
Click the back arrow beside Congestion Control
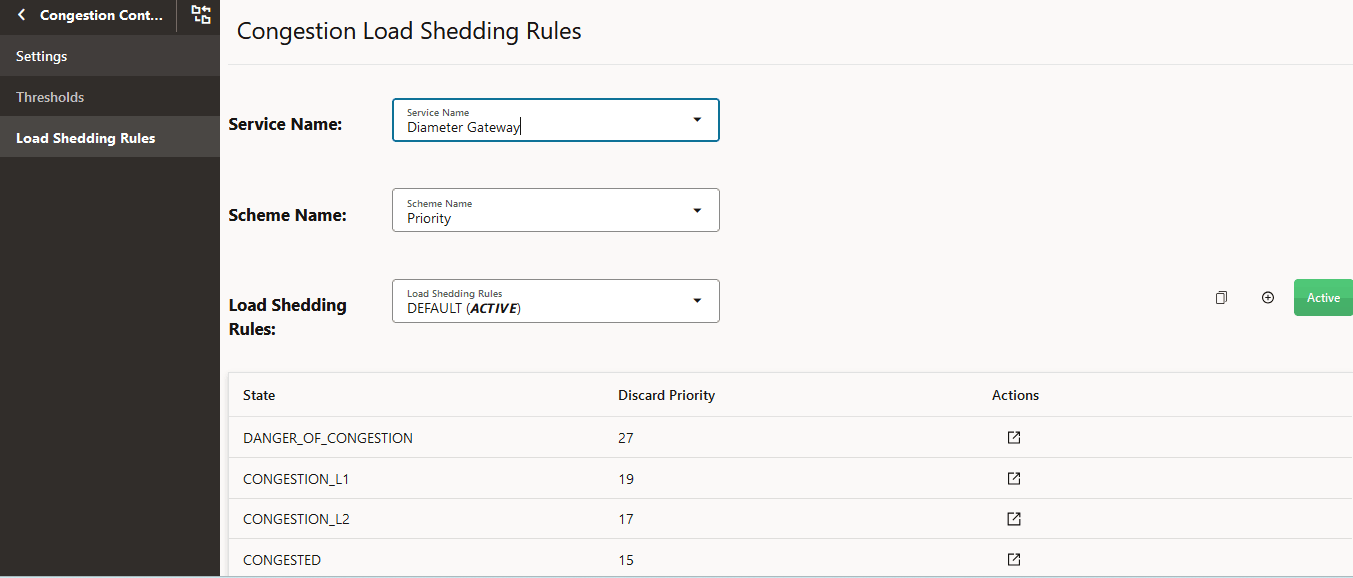tap(20, 15)
